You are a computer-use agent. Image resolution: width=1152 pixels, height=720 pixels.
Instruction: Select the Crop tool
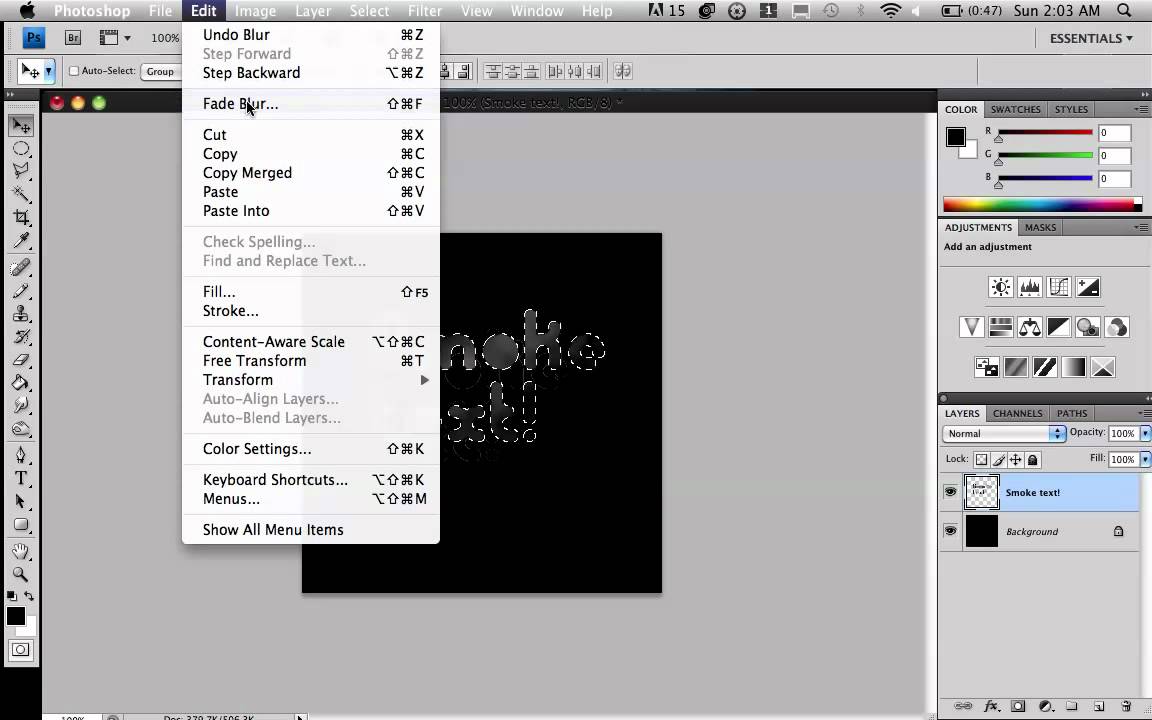(x=21, y=217)
